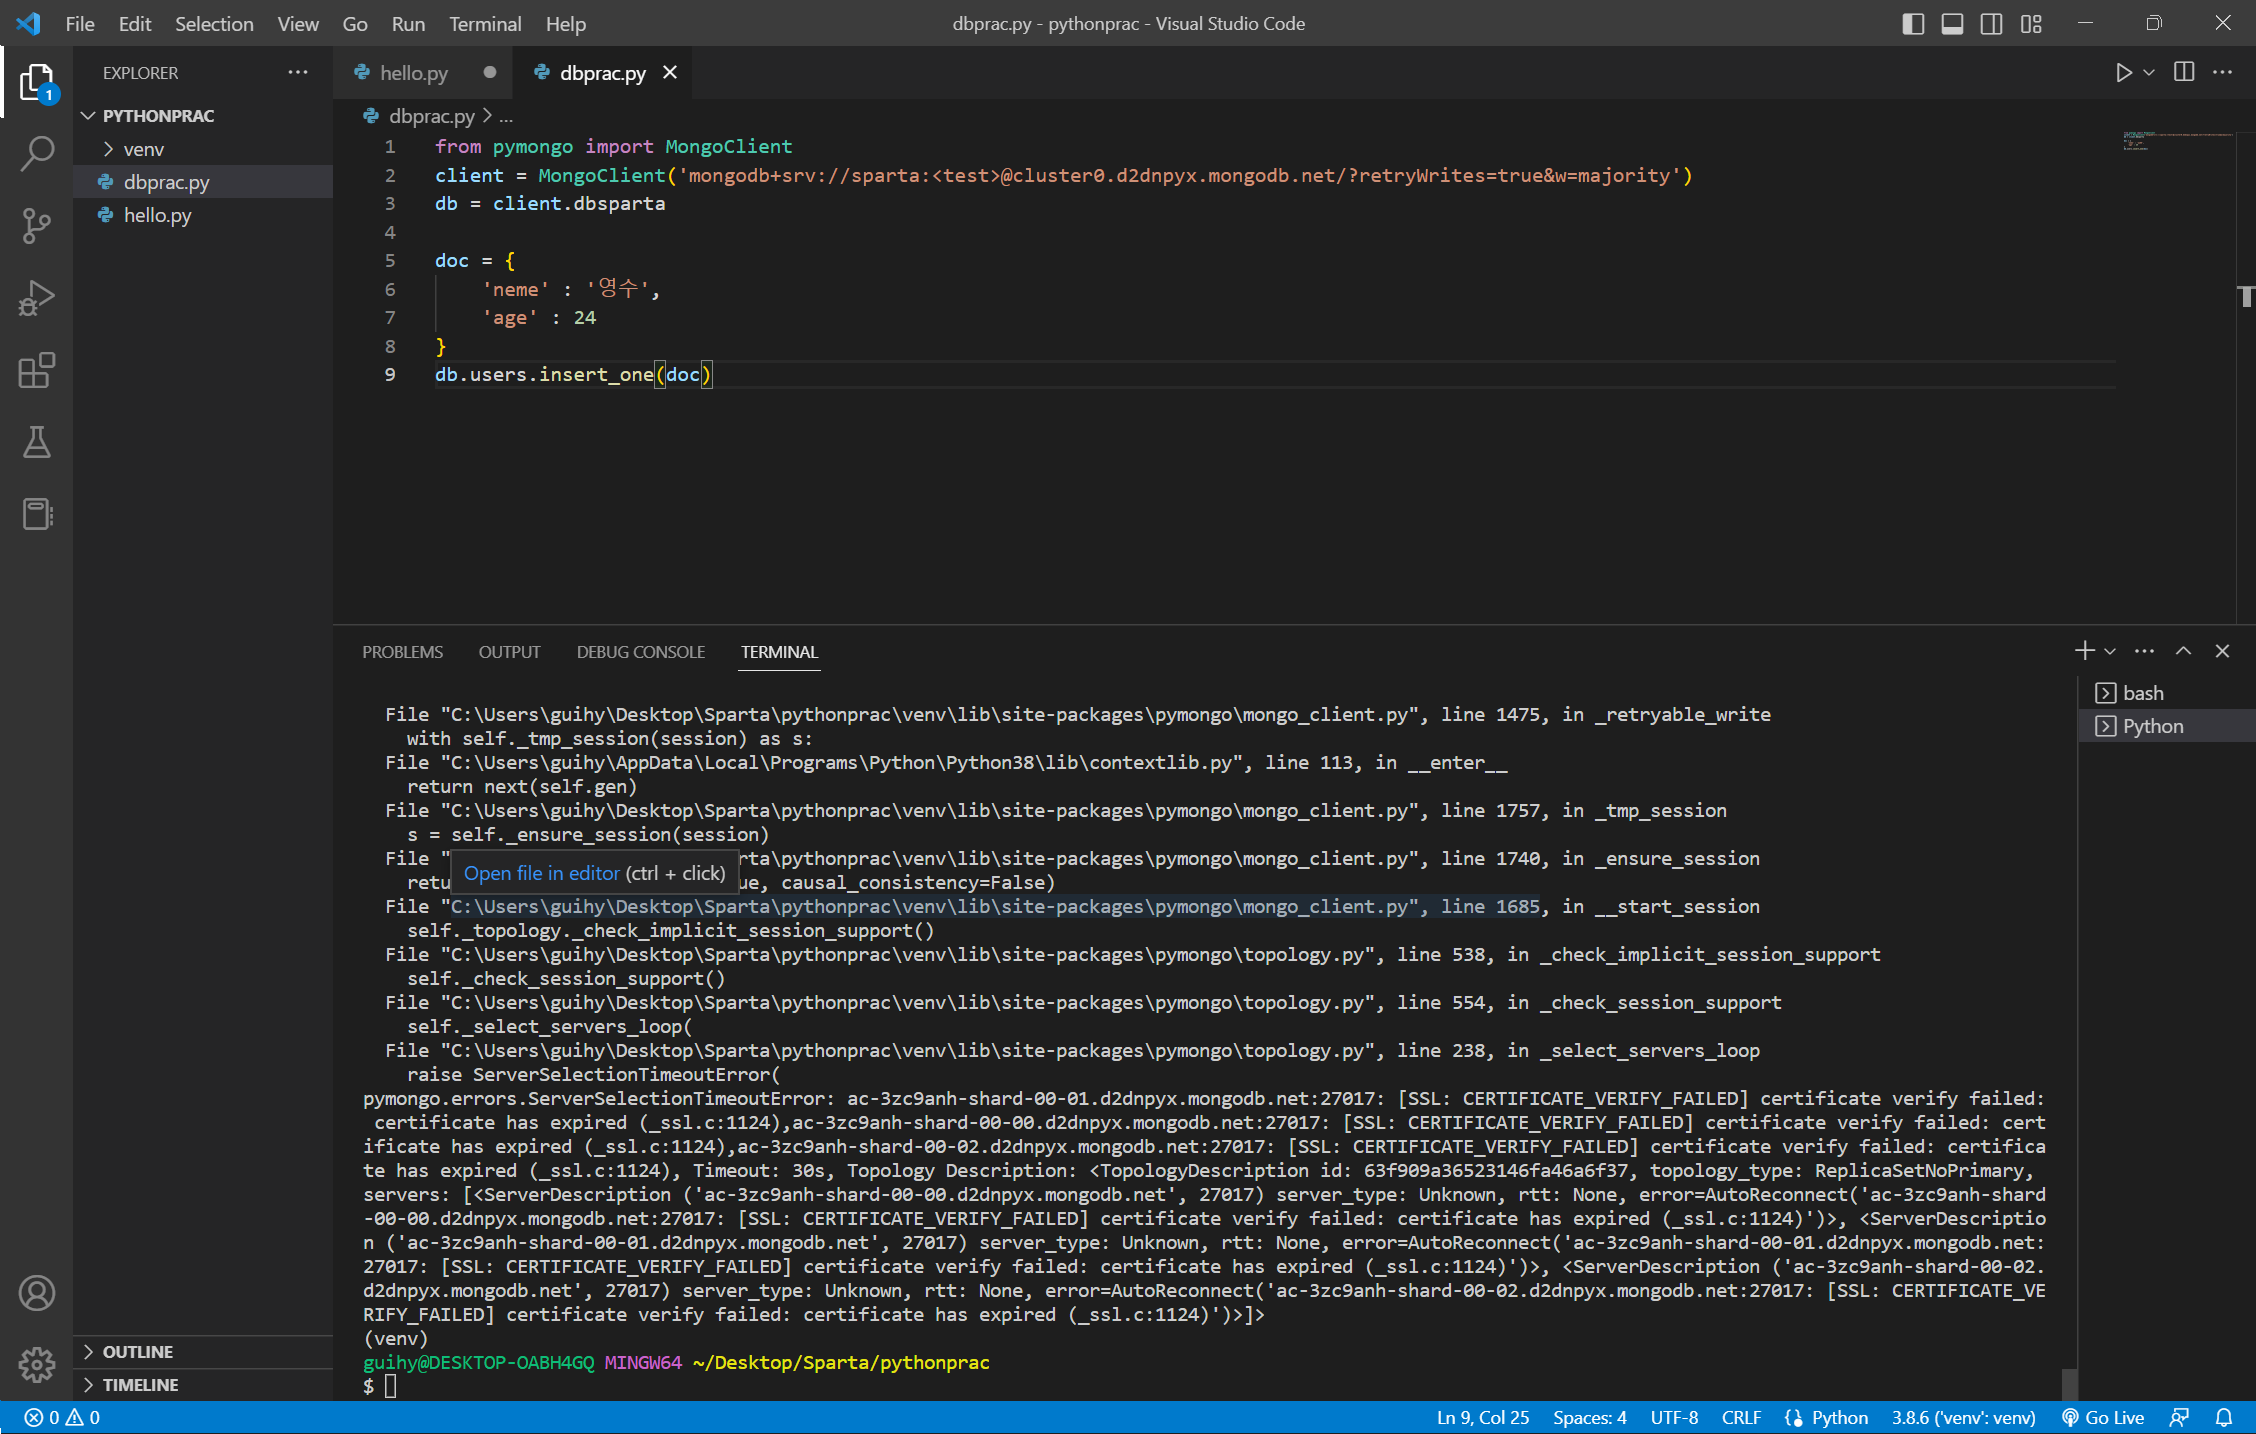Click the feedback icon in status bar
This screenshot has width=2256, height=1434.
tap(2180, 1418)
